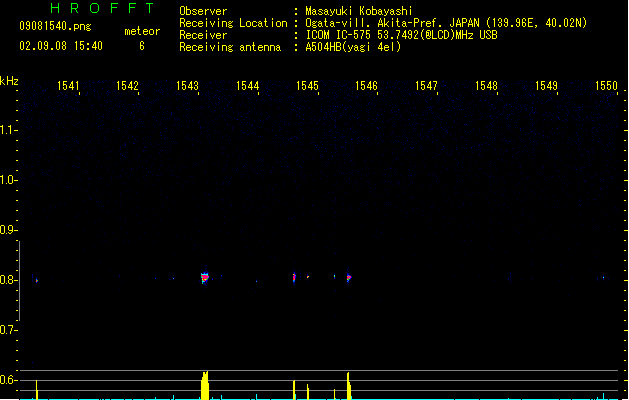
Task: Click the meteor echo just before 1545
Action: click(x=294, y=277)
